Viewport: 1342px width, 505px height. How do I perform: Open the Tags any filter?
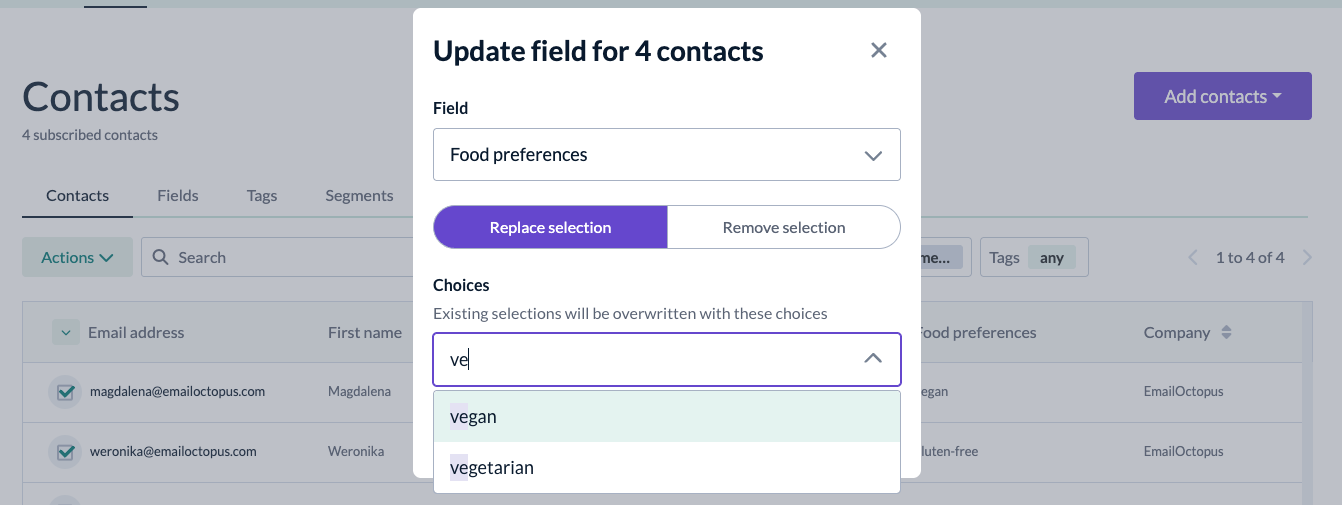(1034, 257)
